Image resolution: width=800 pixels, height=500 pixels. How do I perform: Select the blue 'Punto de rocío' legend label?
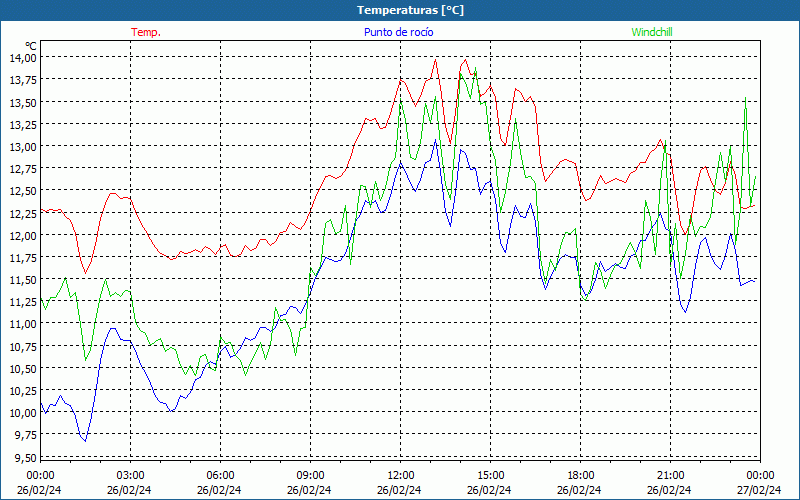coord(398,32)
